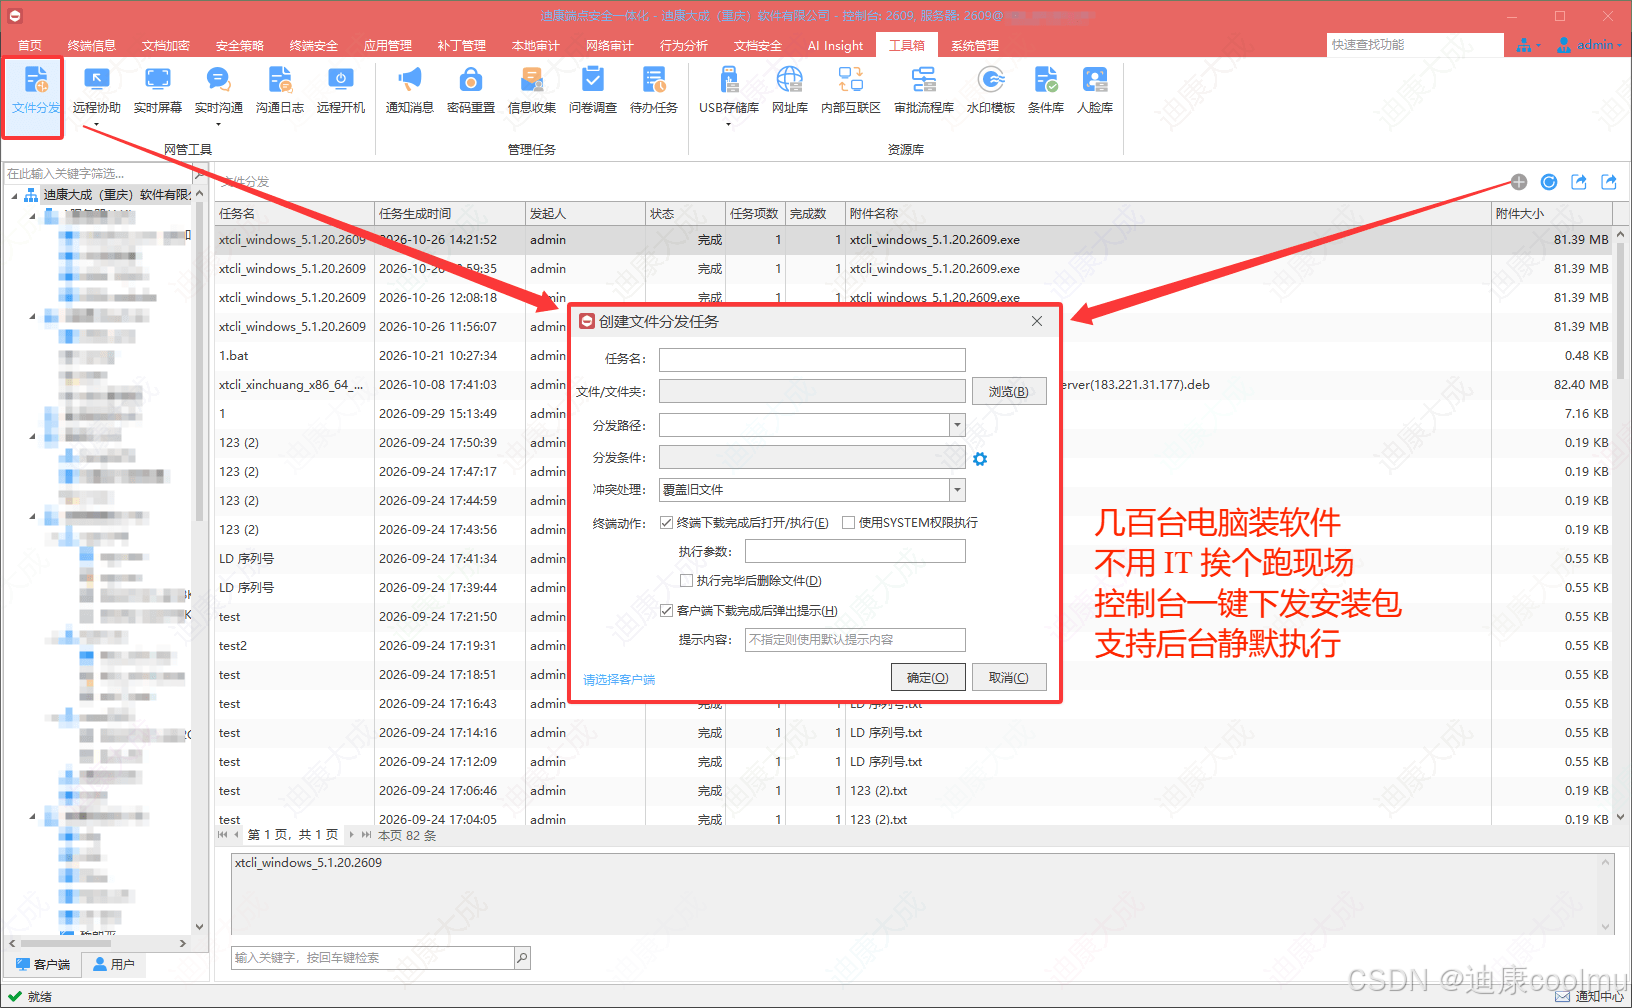Open the 通知消息 notification tool
Screen dimensions: 1632x1008
(x=410, y=90)
